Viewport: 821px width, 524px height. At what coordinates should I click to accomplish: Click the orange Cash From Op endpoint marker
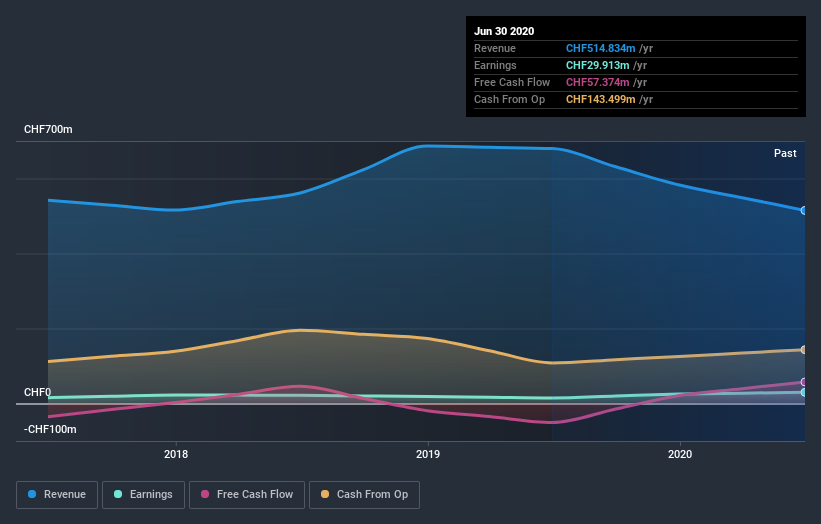point(804,350)
